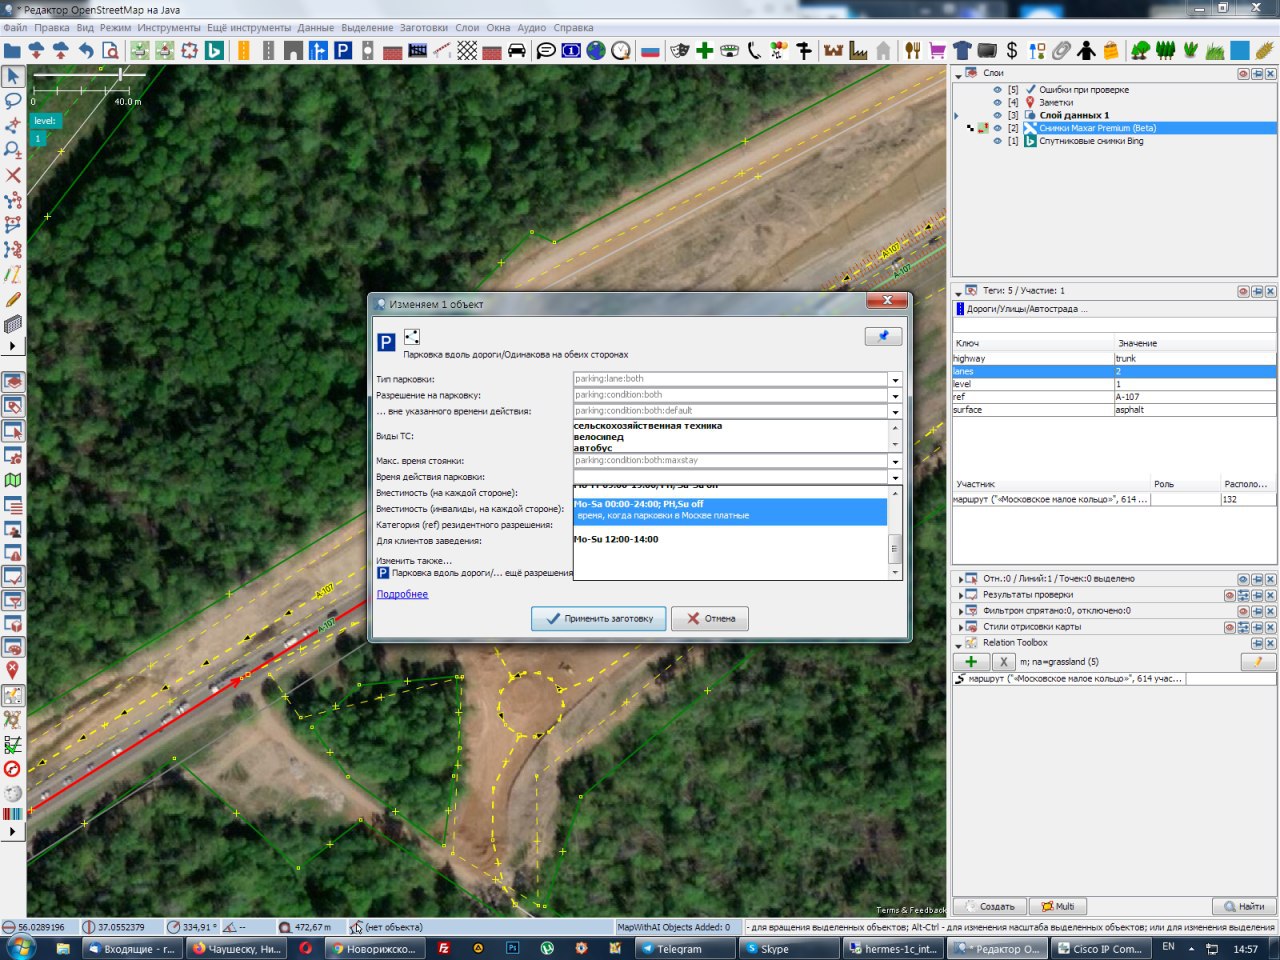Open the Макс. время стоянки dropdown arrow
This screenshot has width=1280, height=960.
point(895,461)
